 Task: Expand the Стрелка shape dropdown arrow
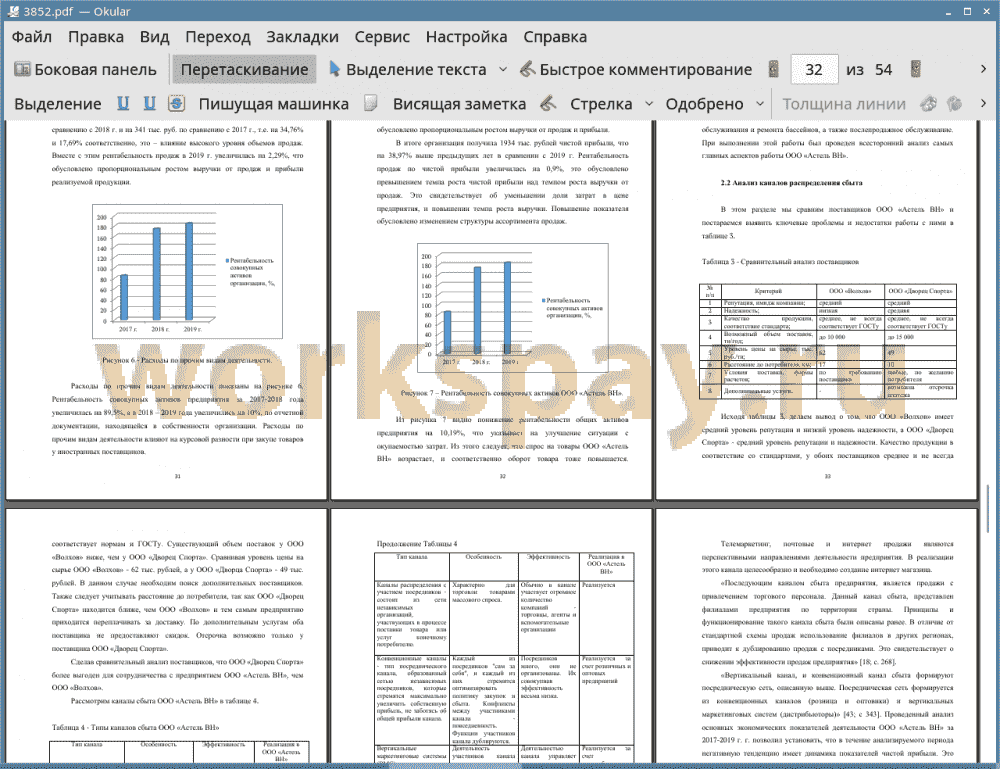click(649, 104)
